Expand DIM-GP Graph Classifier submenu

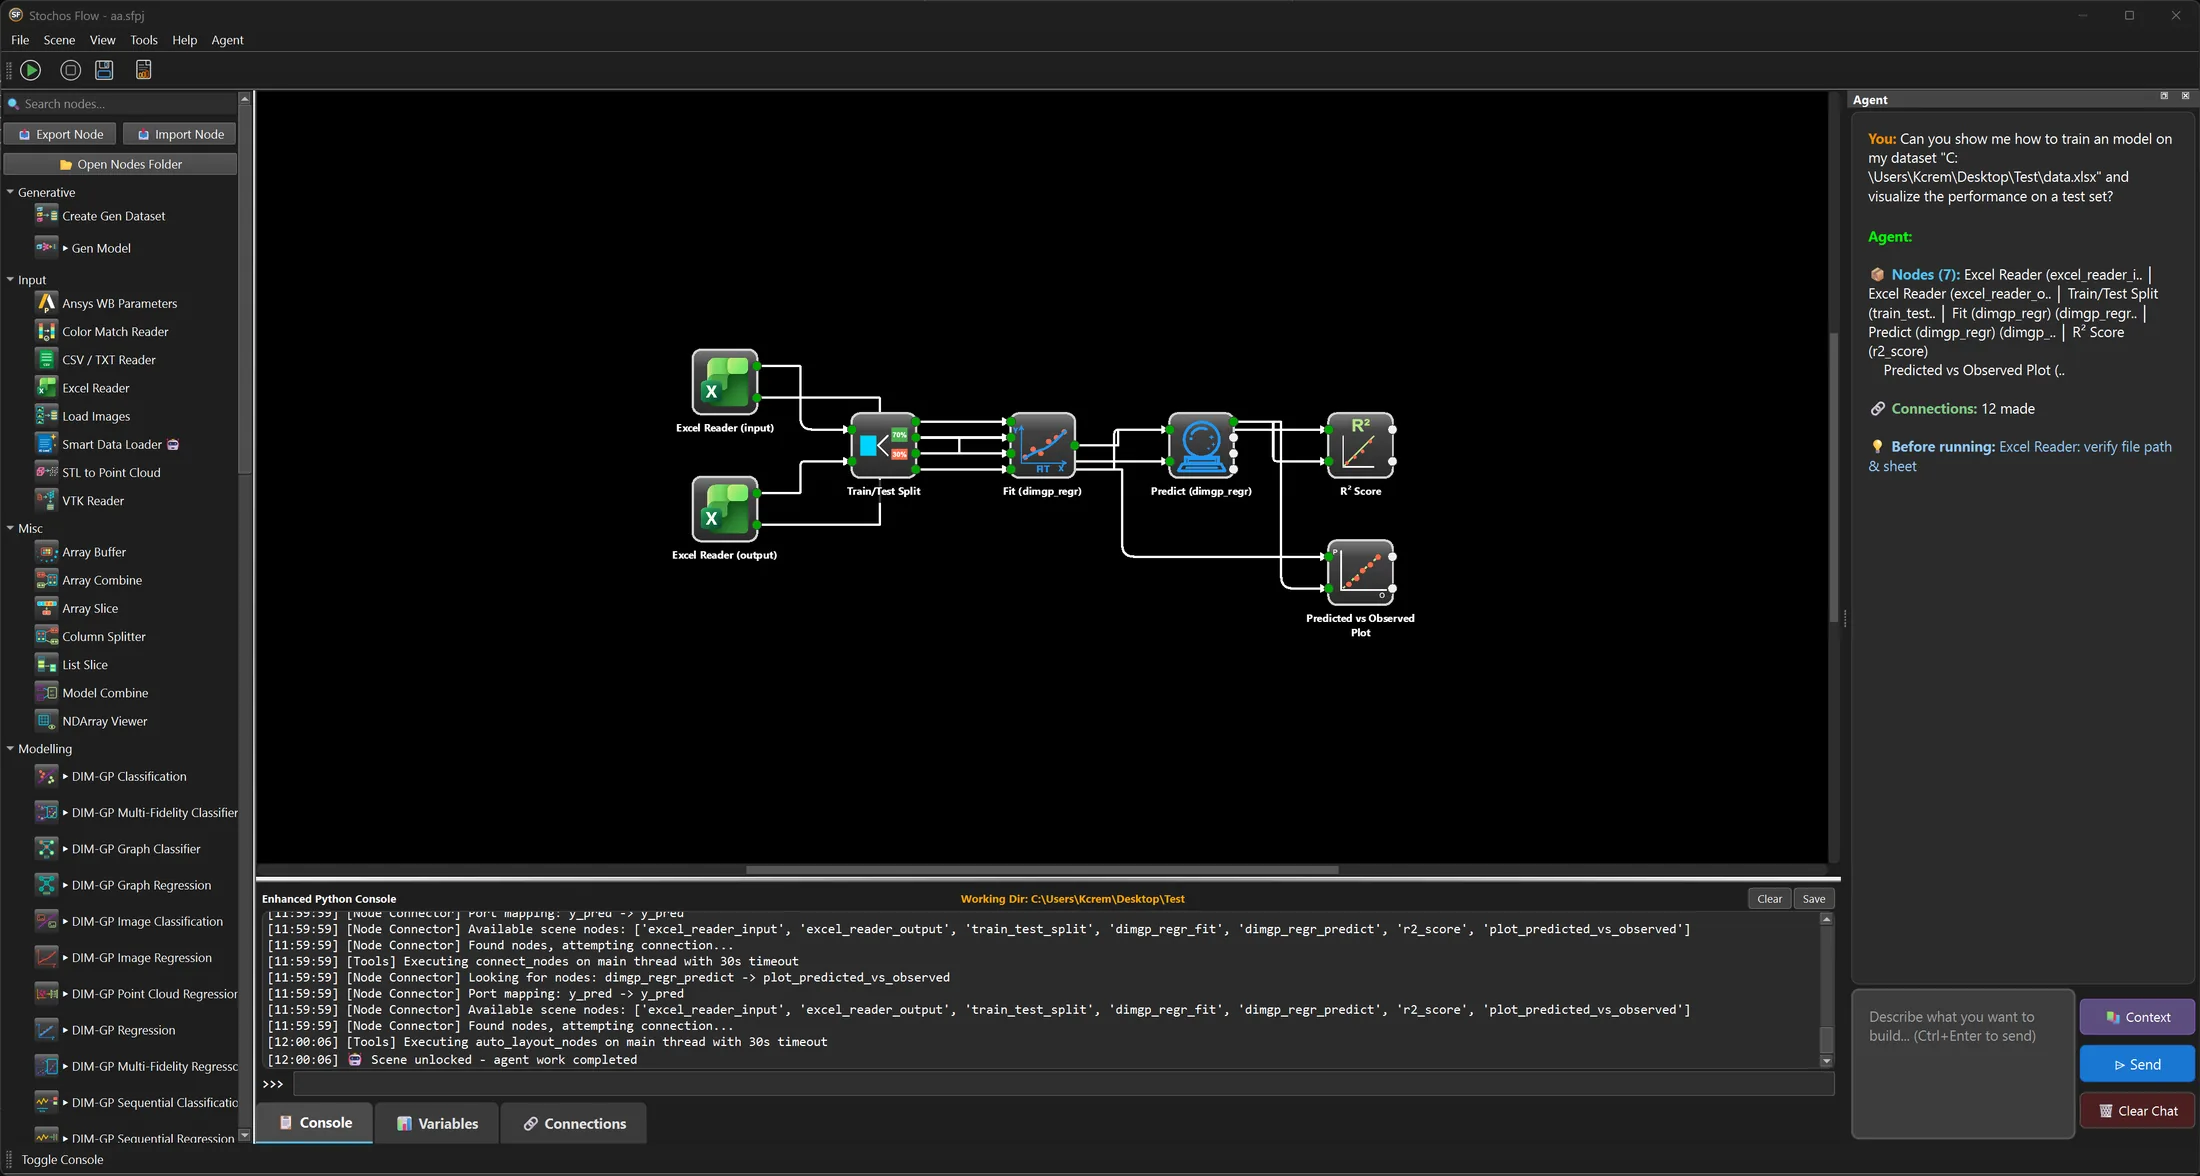tap(65, 849)
